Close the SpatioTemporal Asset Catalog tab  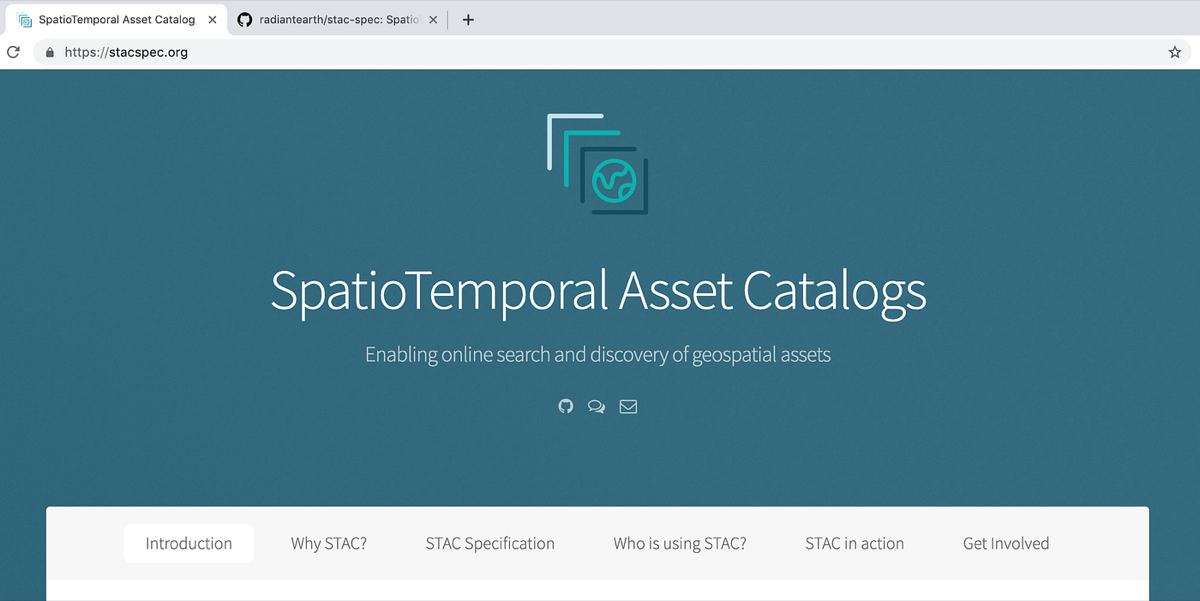click(212, 20)
